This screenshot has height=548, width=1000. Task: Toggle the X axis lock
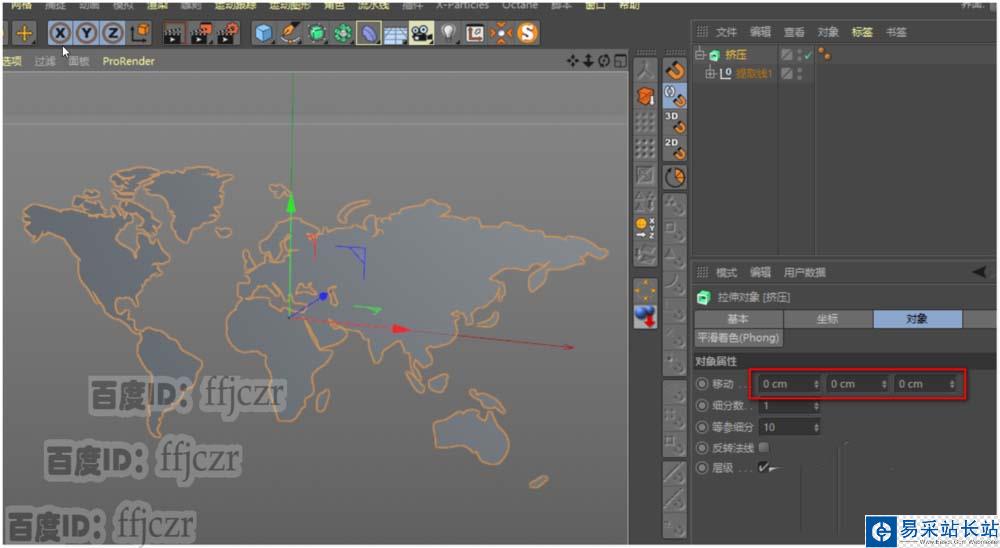pyautogui.click(x=60, y=33)
